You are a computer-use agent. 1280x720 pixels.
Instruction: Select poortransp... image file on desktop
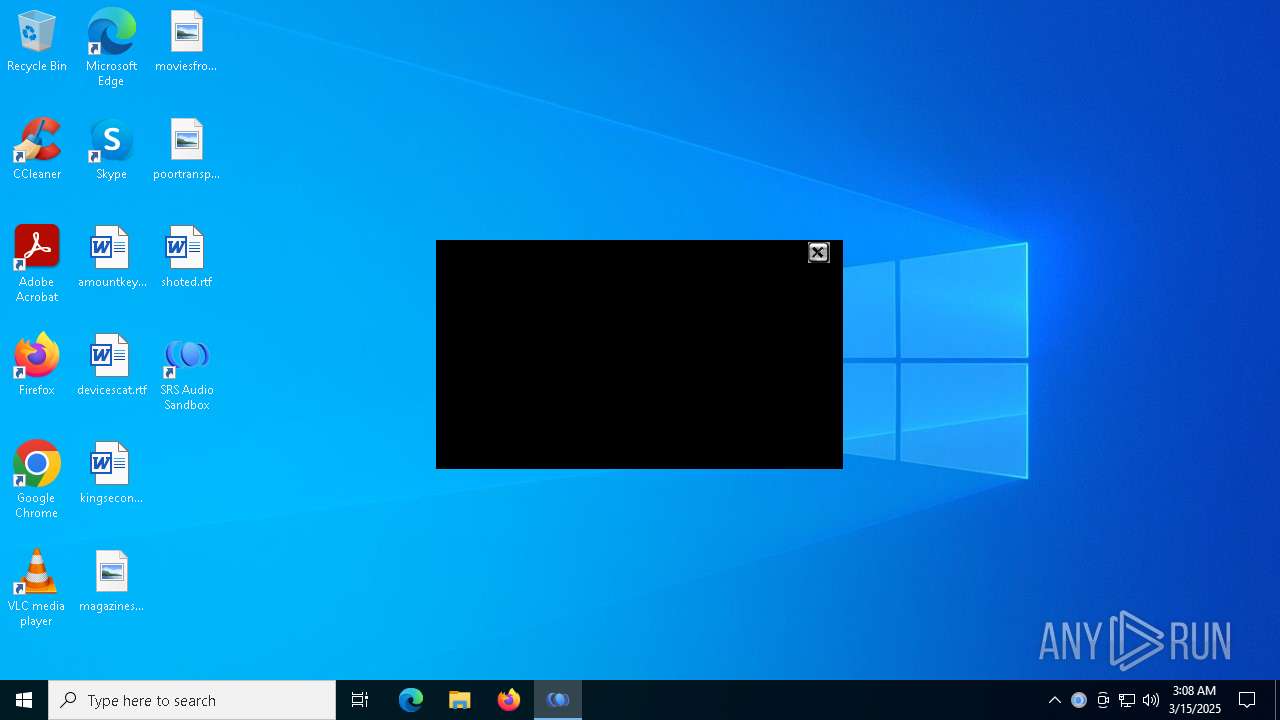(x=186, y=150)
